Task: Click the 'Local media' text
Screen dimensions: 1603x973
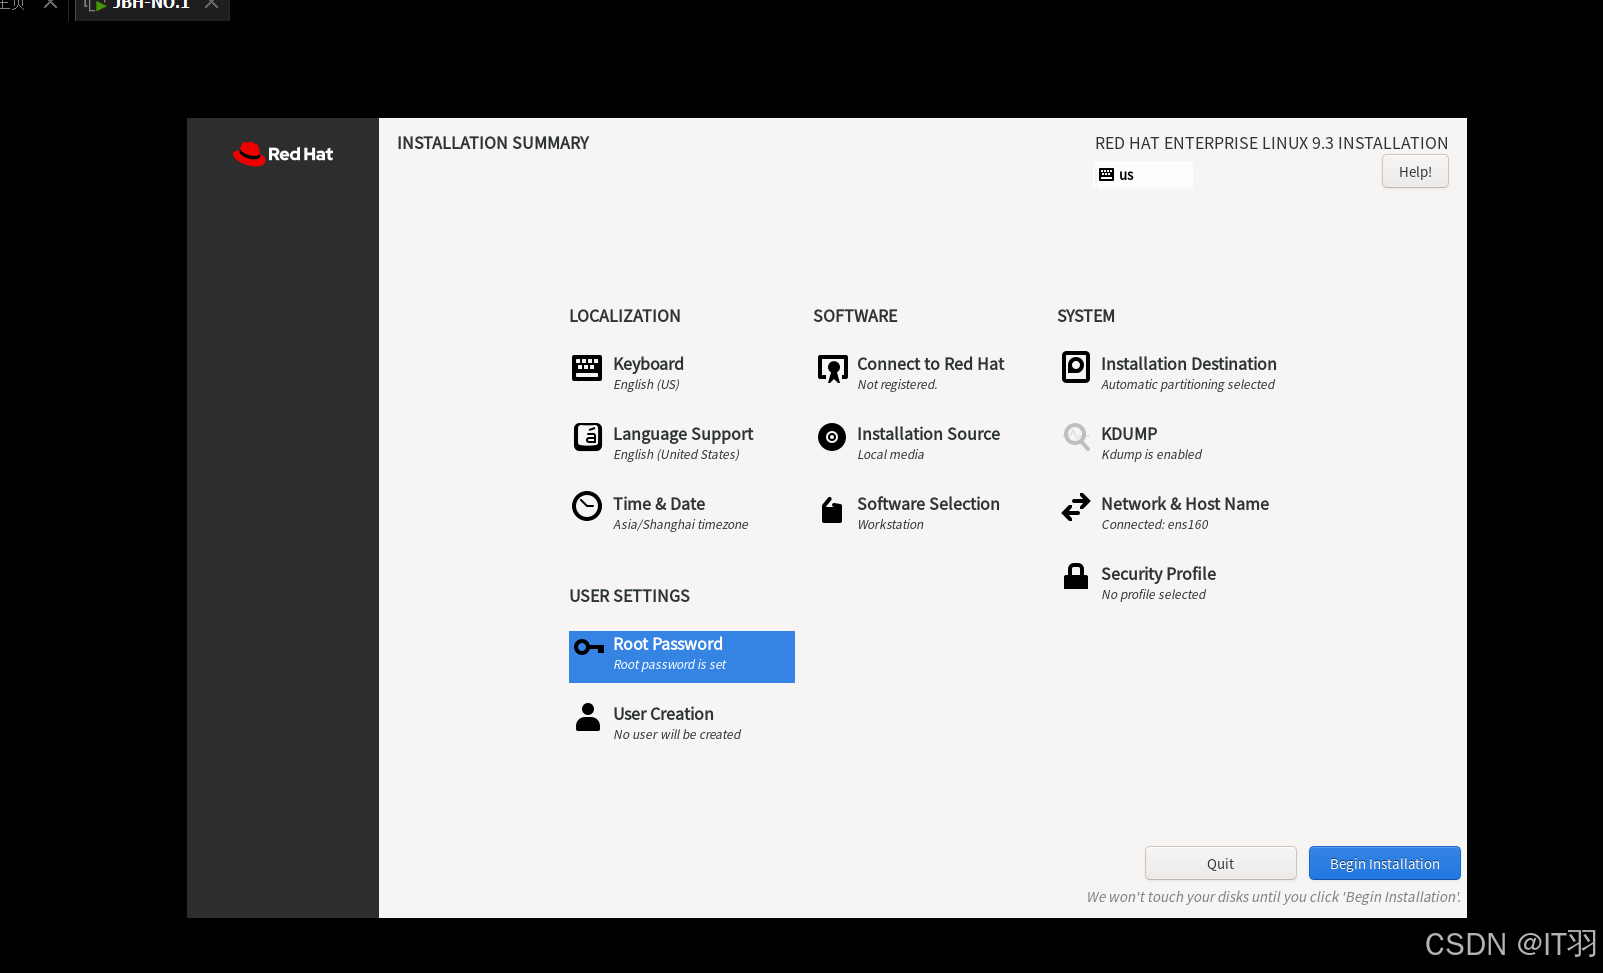Action: [x=890, y=455]
